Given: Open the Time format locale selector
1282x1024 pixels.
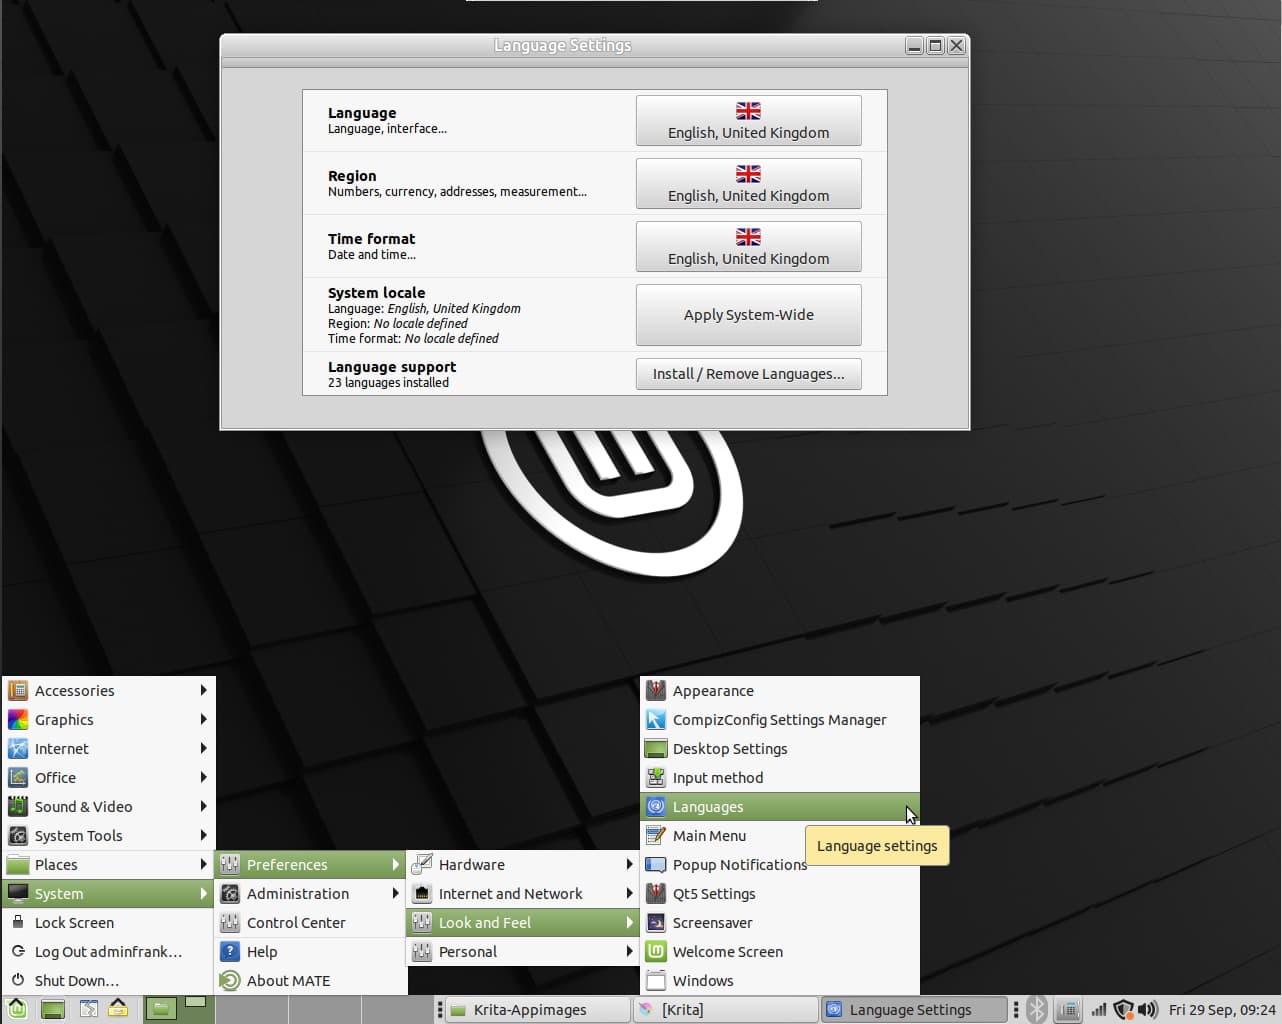Looking at the screenshot, I should tap(748, 247).
